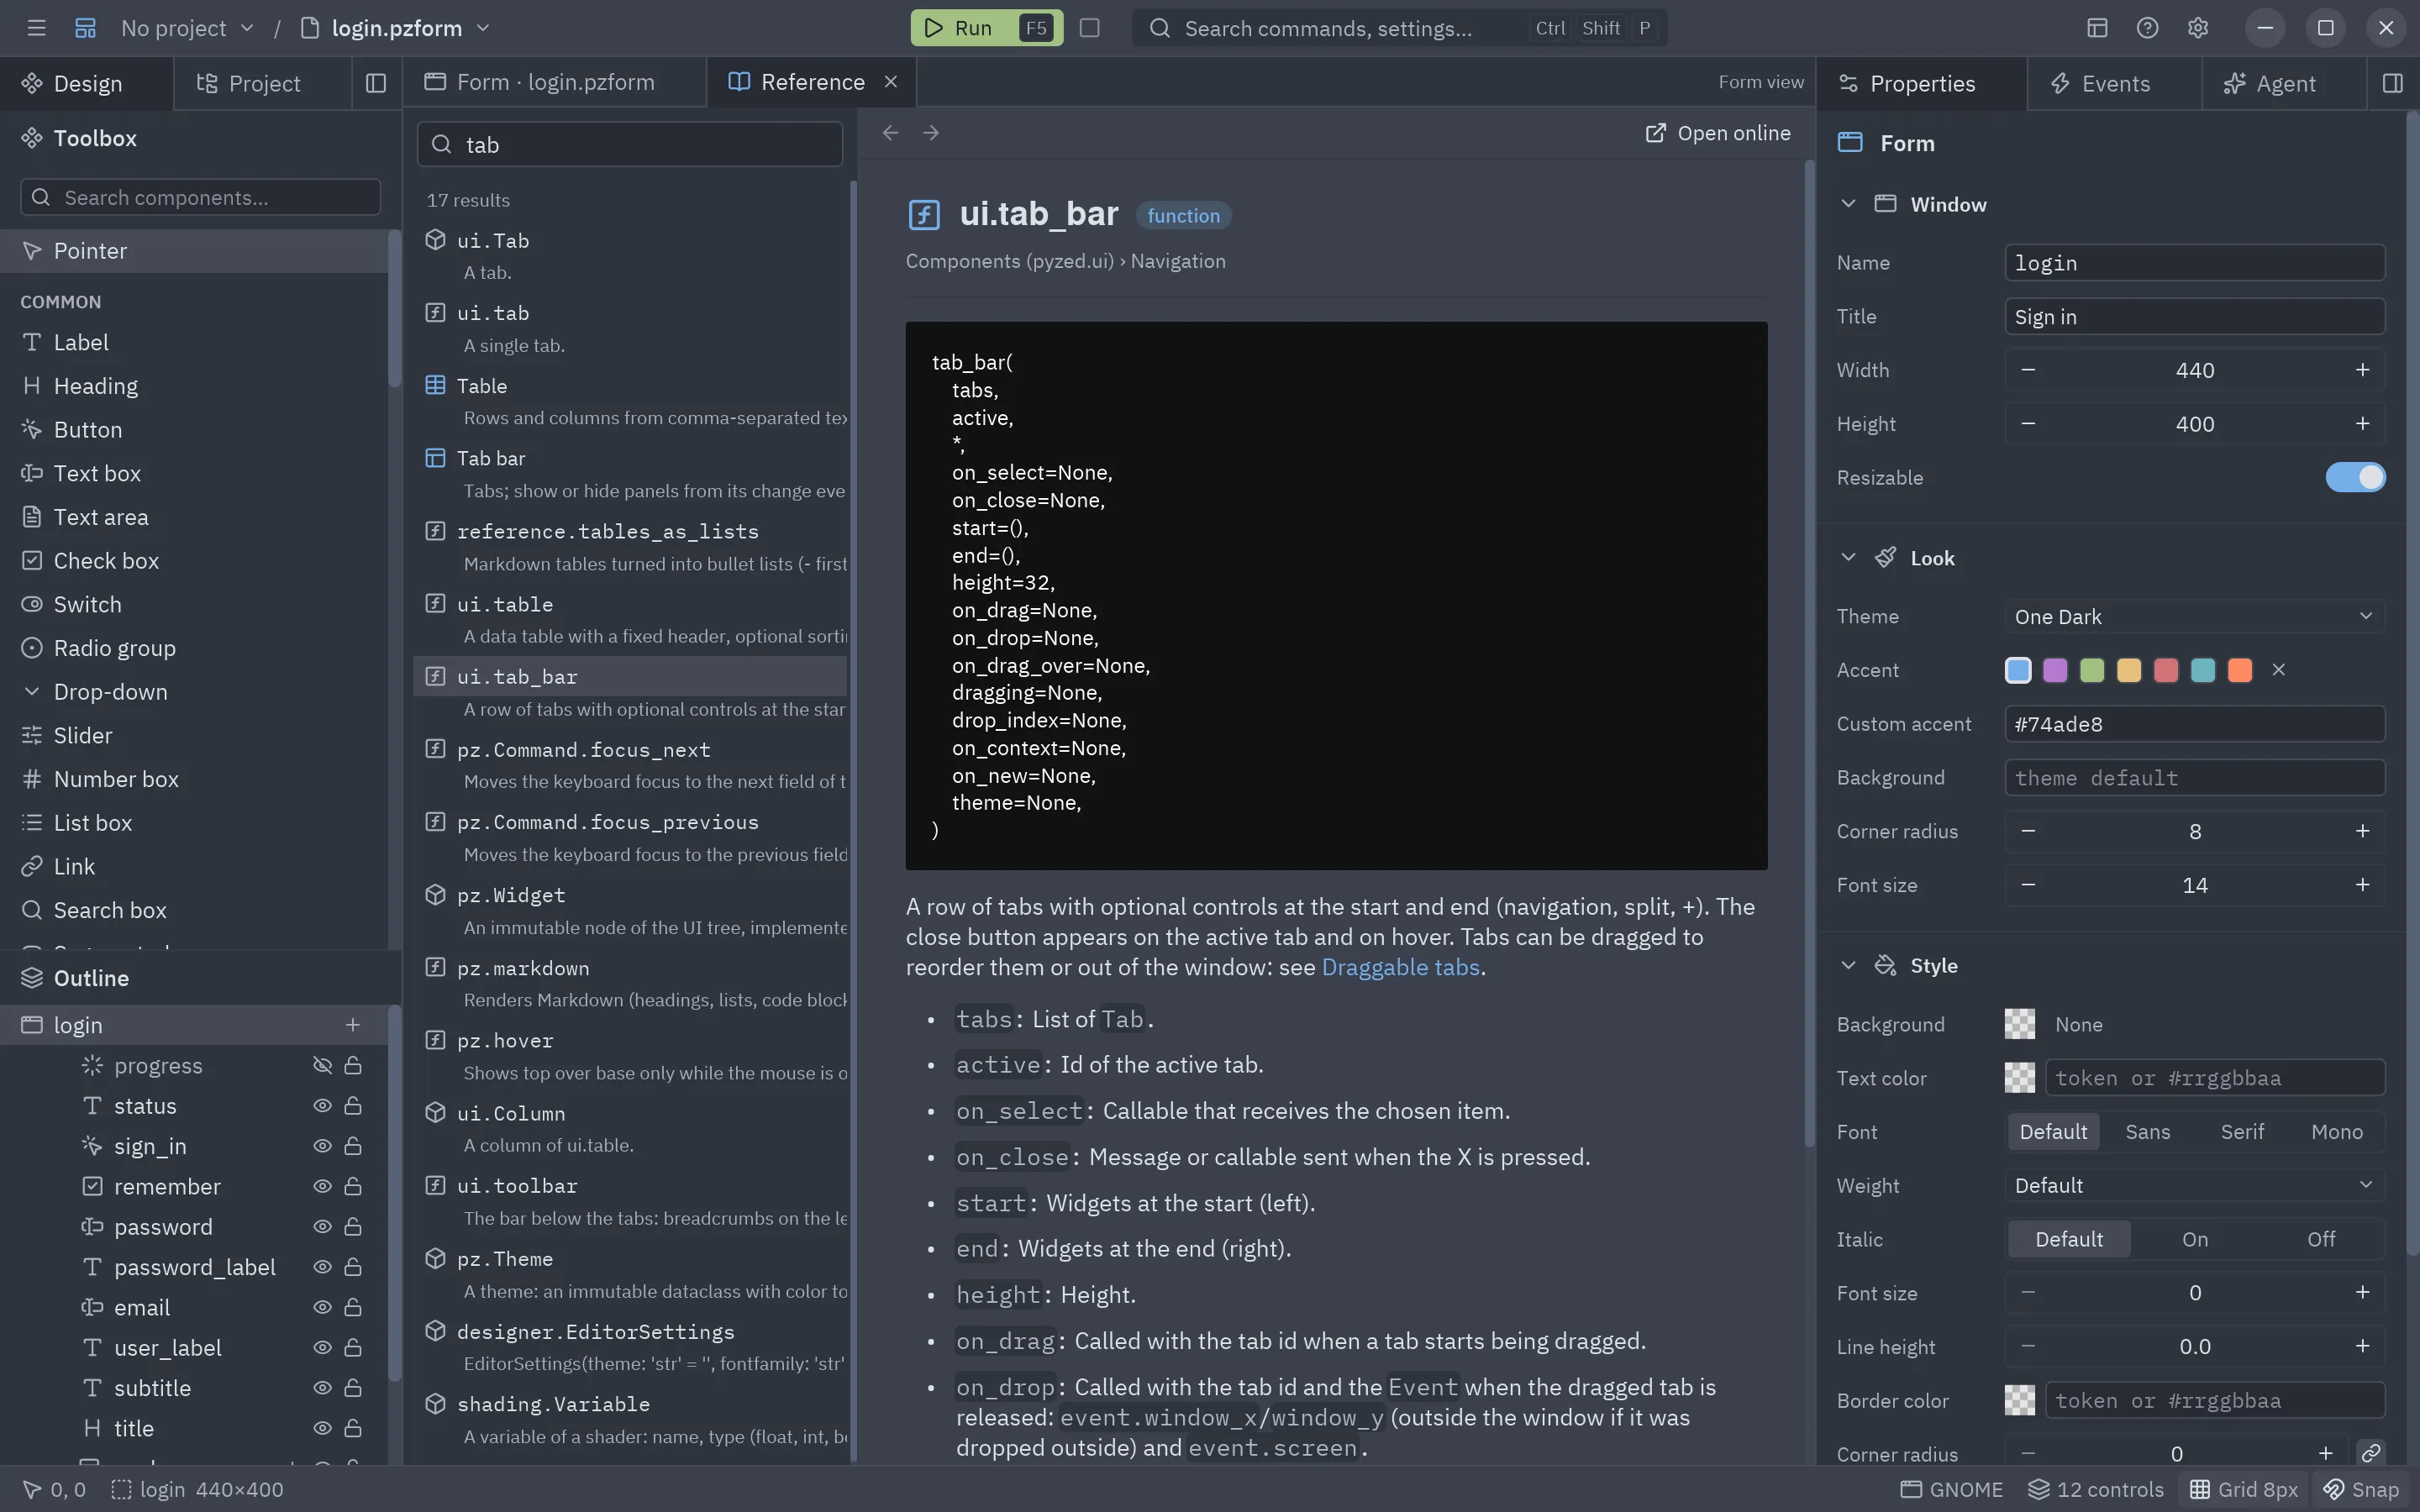Open the No project dropdown

(x=187, y=28)
